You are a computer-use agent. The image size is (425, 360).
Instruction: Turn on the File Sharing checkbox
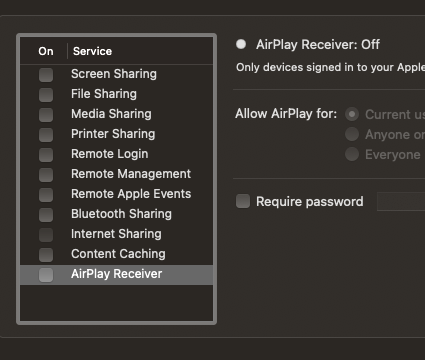click(46, 95)
